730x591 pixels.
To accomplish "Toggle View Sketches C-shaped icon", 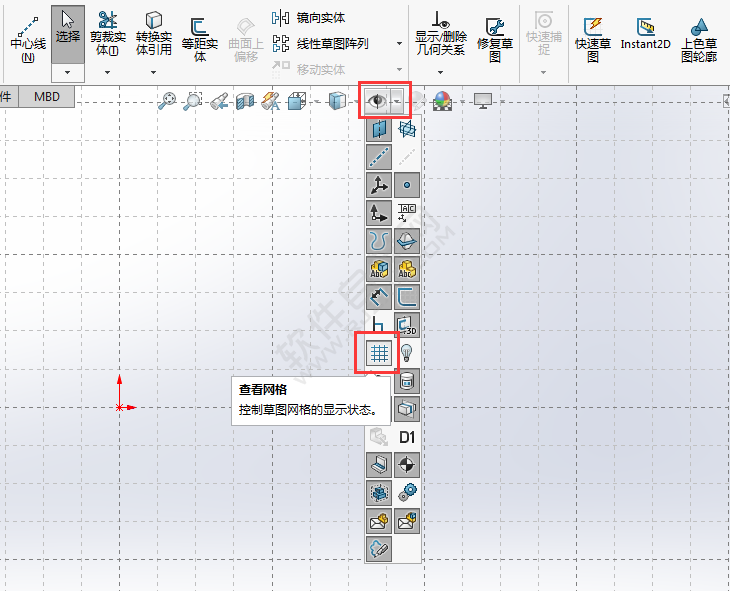I will point(407,297).
